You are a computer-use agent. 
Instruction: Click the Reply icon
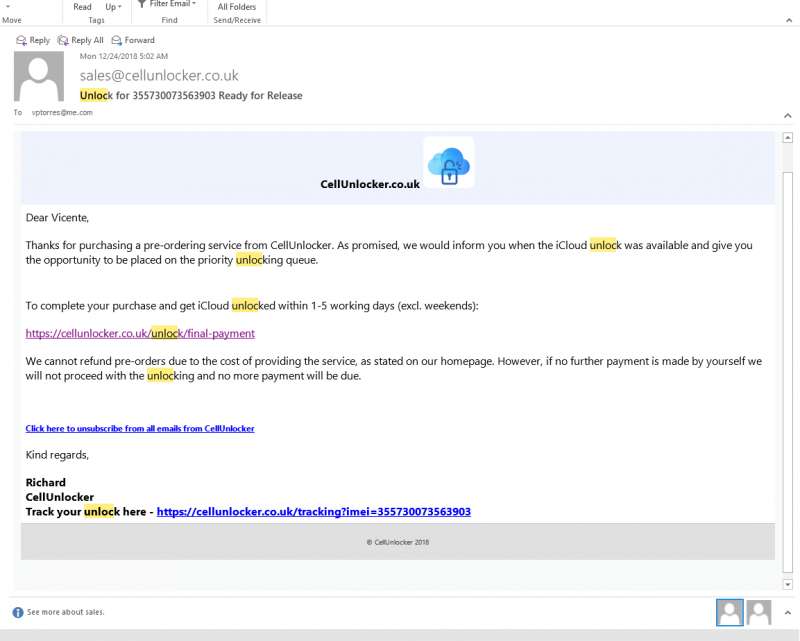[x=22, y=40]
